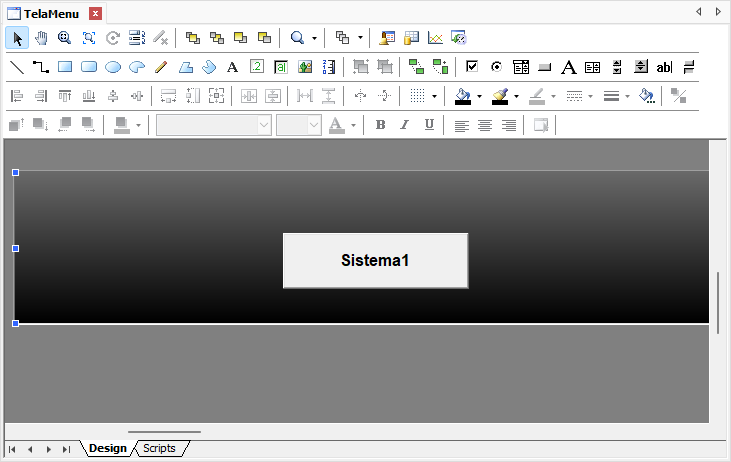Open the font name combo box
The image size is (731, 462).
pos(213,125)
